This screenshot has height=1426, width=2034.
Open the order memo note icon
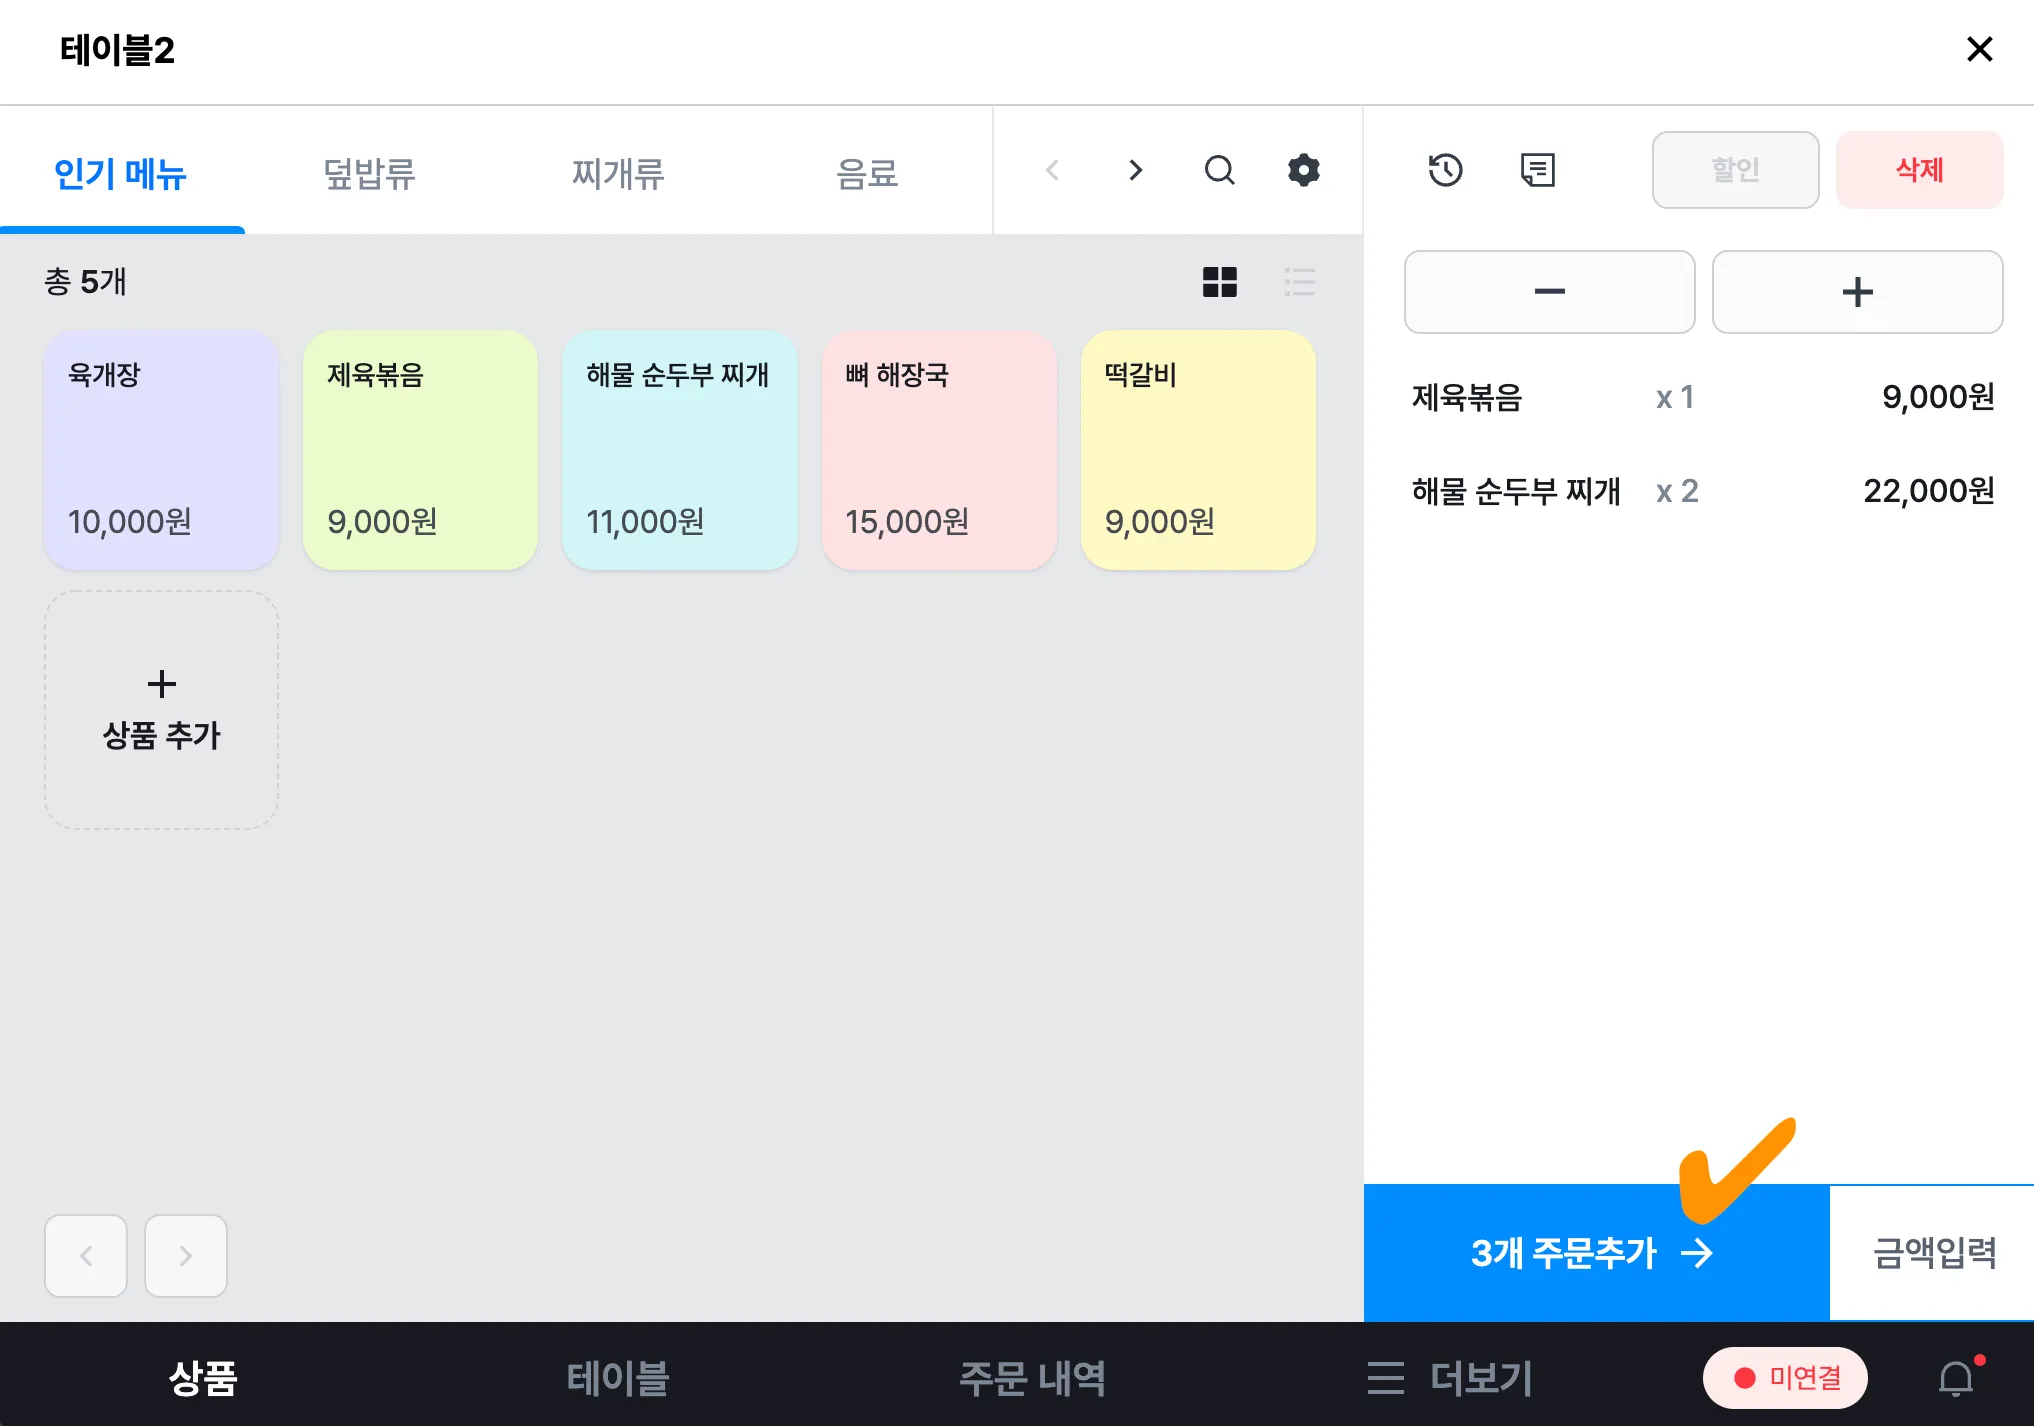(x=1537, y=170)
